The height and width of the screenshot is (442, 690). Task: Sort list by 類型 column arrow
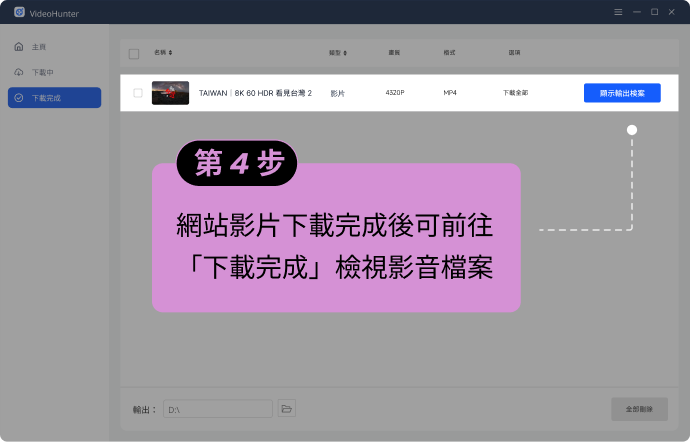[345, 53]
